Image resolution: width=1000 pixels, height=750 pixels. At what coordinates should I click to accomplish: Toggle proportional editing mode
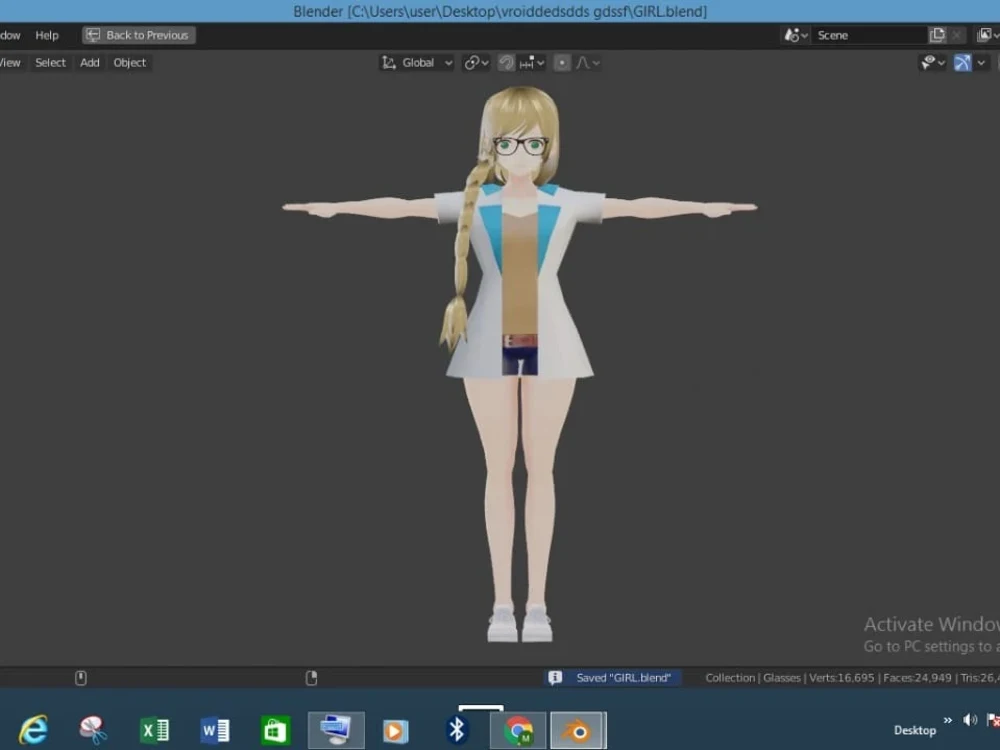(x=562, y=62)
